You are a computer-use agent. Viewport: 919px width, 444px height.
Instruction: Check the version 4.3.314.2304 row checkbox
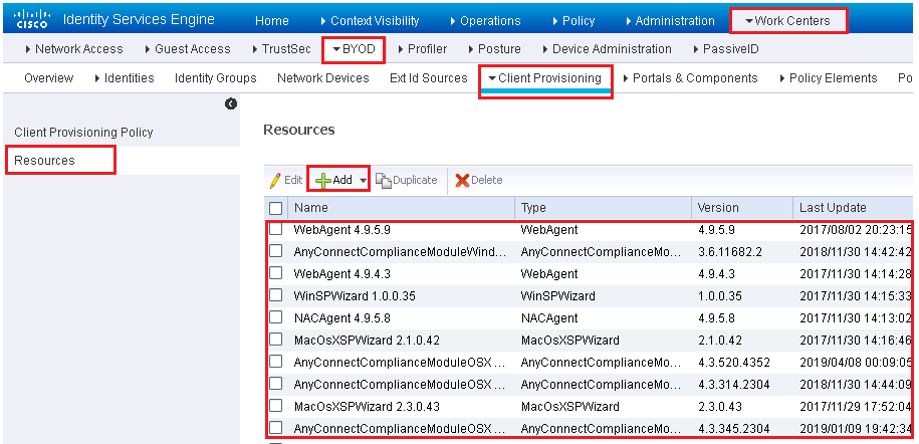tap(275, 384)
